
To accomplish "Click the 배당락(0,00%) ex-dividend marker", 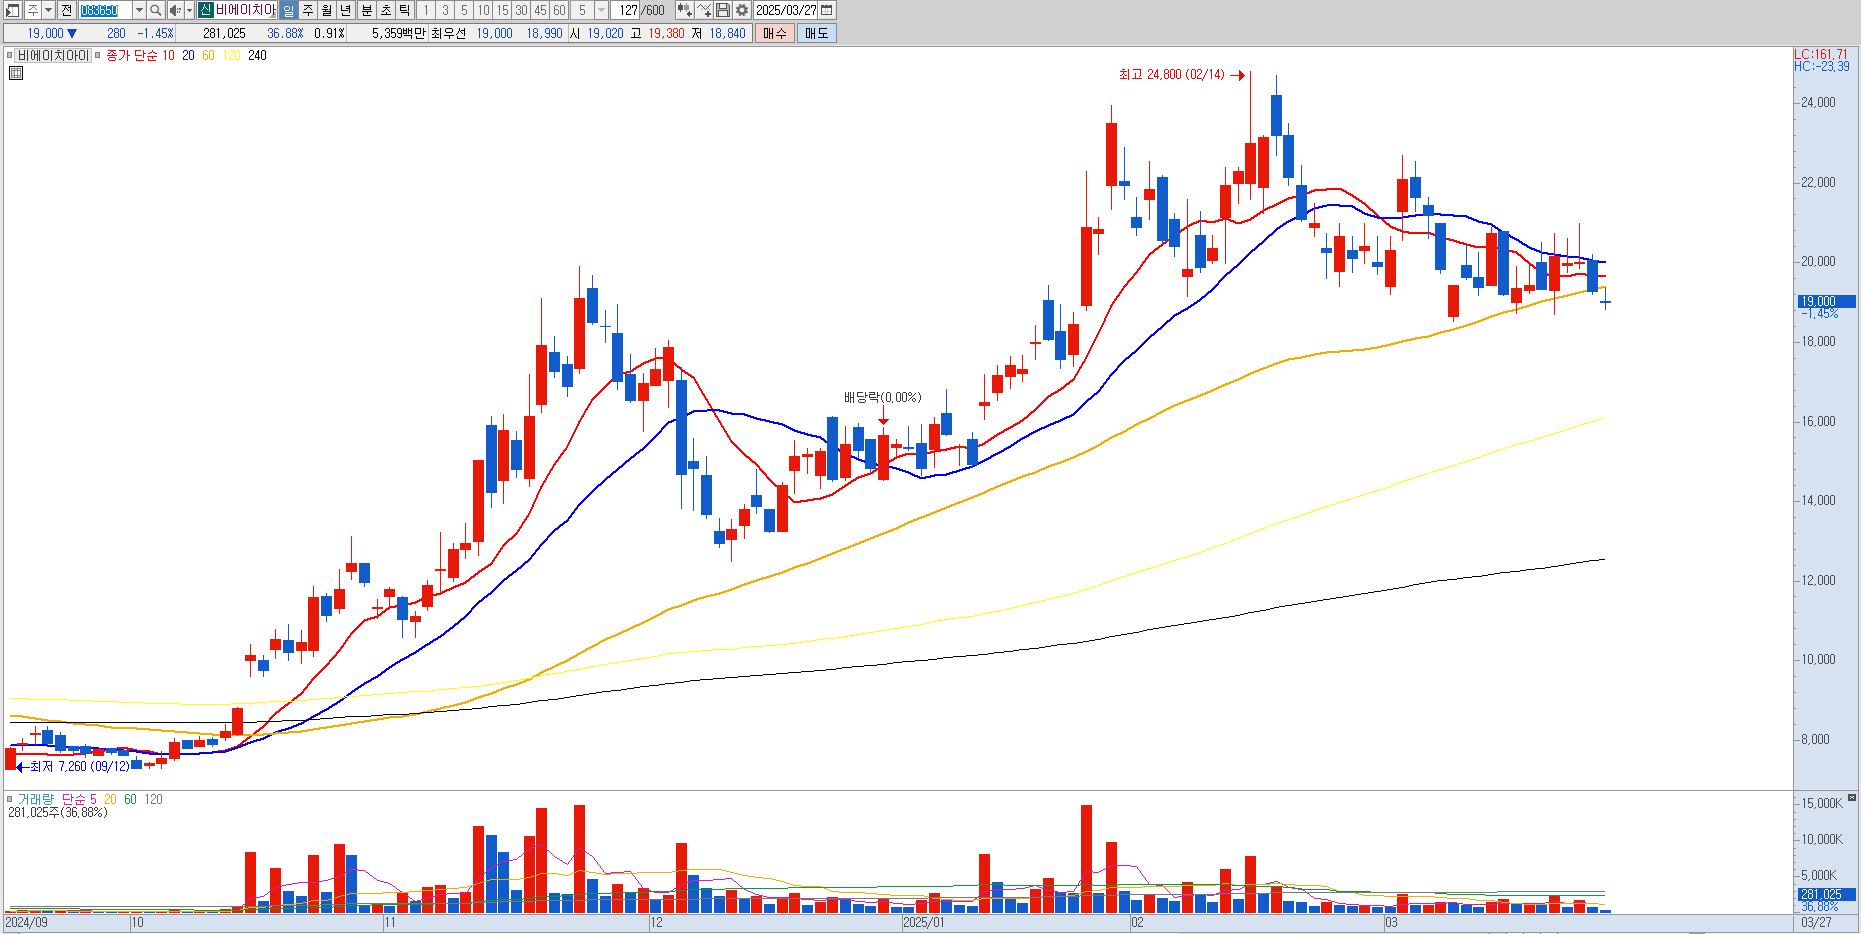I will 883,398.
